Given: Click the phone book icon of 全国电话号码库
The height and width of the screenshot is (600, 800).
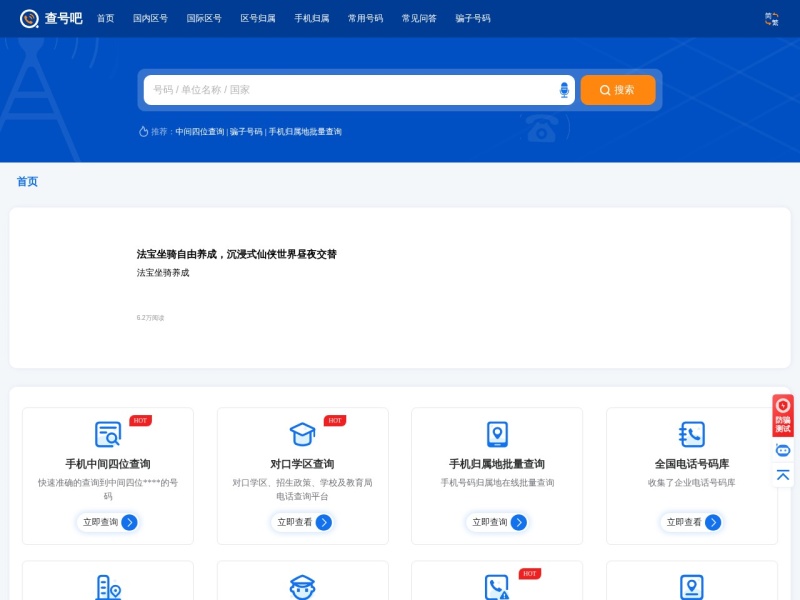Looking at the screenshot, I should (x=692, y=434).
